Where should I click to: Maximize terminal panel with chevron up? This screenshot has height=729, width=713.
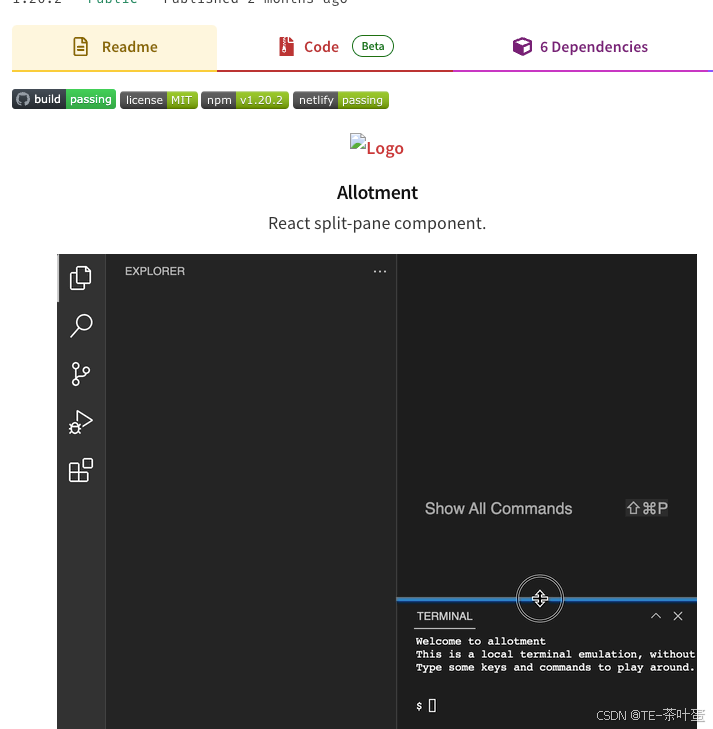pos(656,616)
